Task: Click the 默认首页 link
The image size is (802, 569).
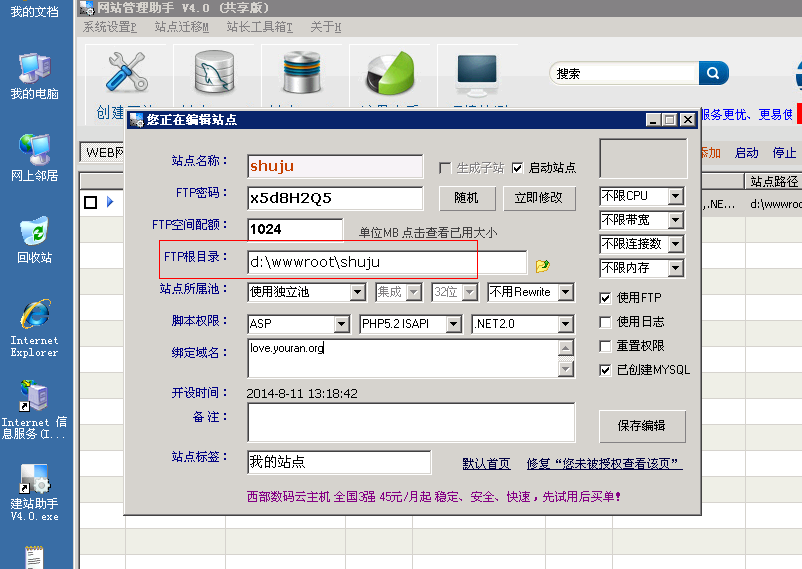Action: 486,464
